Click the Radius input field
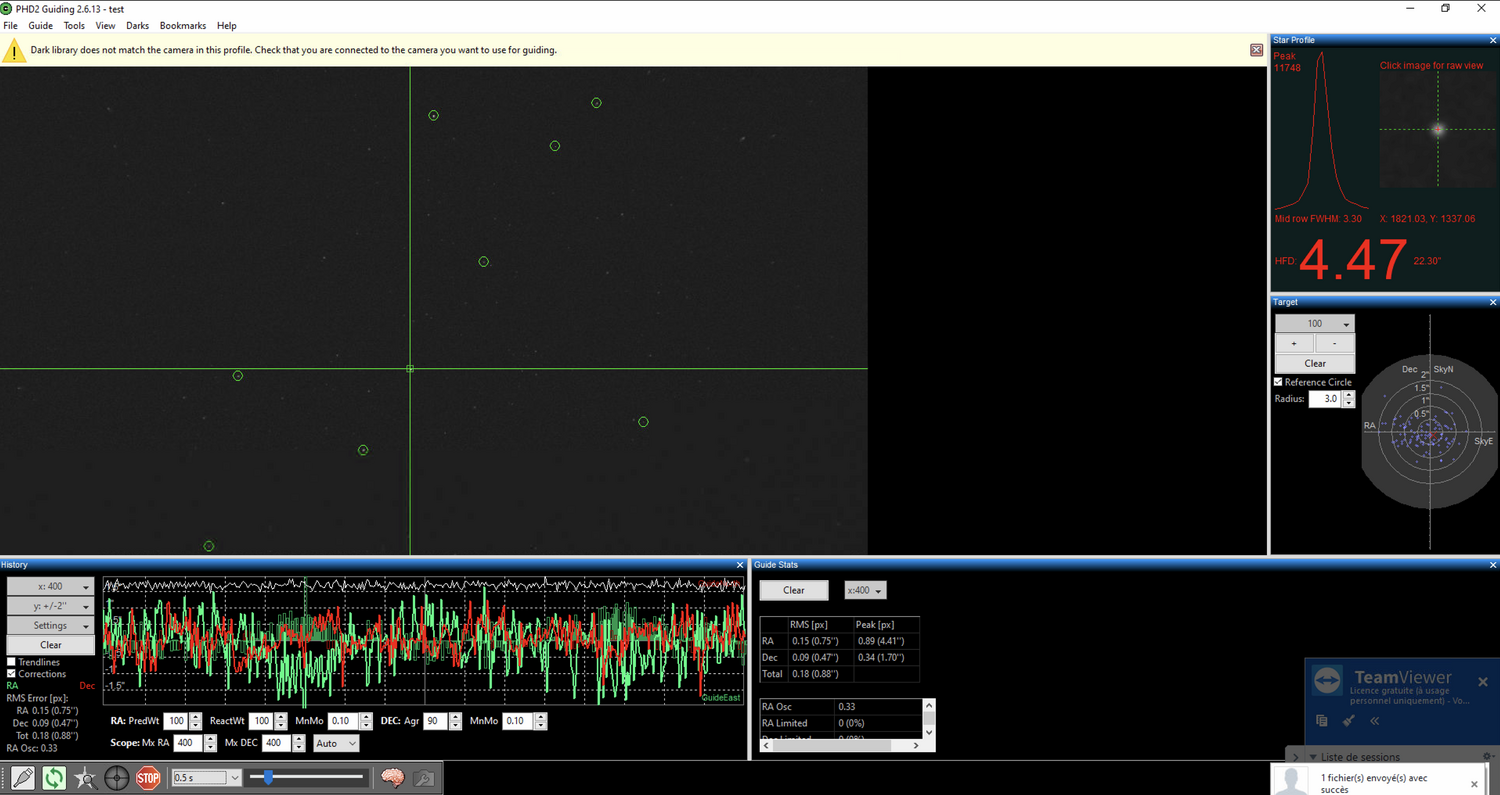Viewport: 1500px width, 795px height. point(1325,399)
